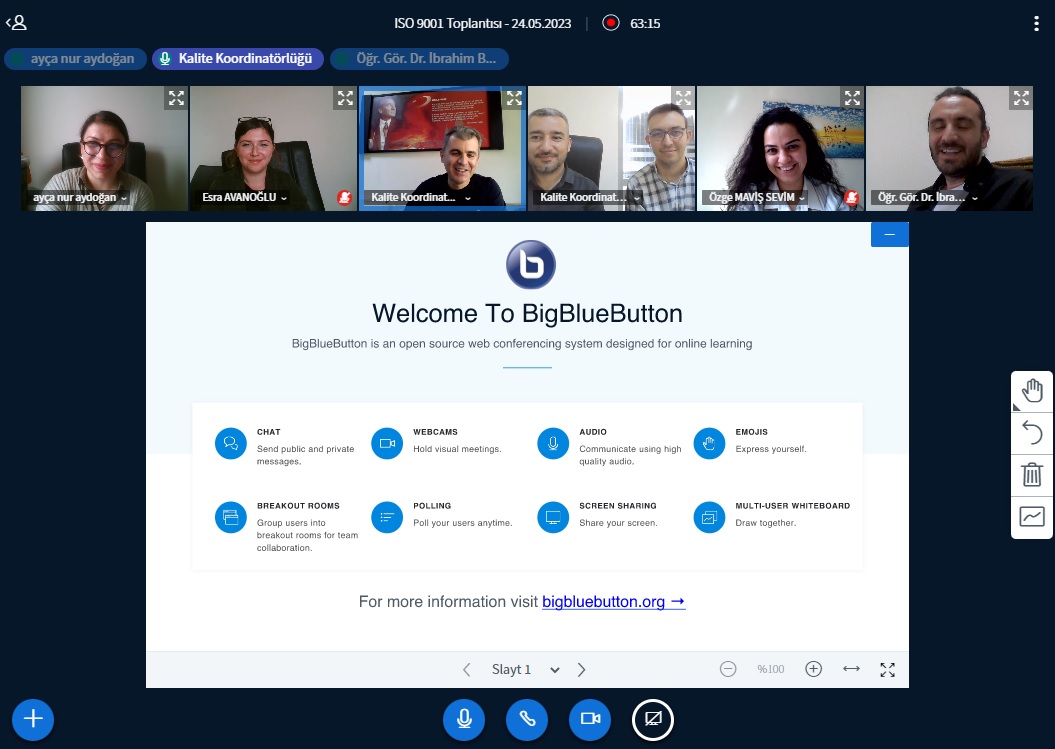Leave audio with phone button
The width and height of the screenshot is (1055, 749).
tap(527, 719)
